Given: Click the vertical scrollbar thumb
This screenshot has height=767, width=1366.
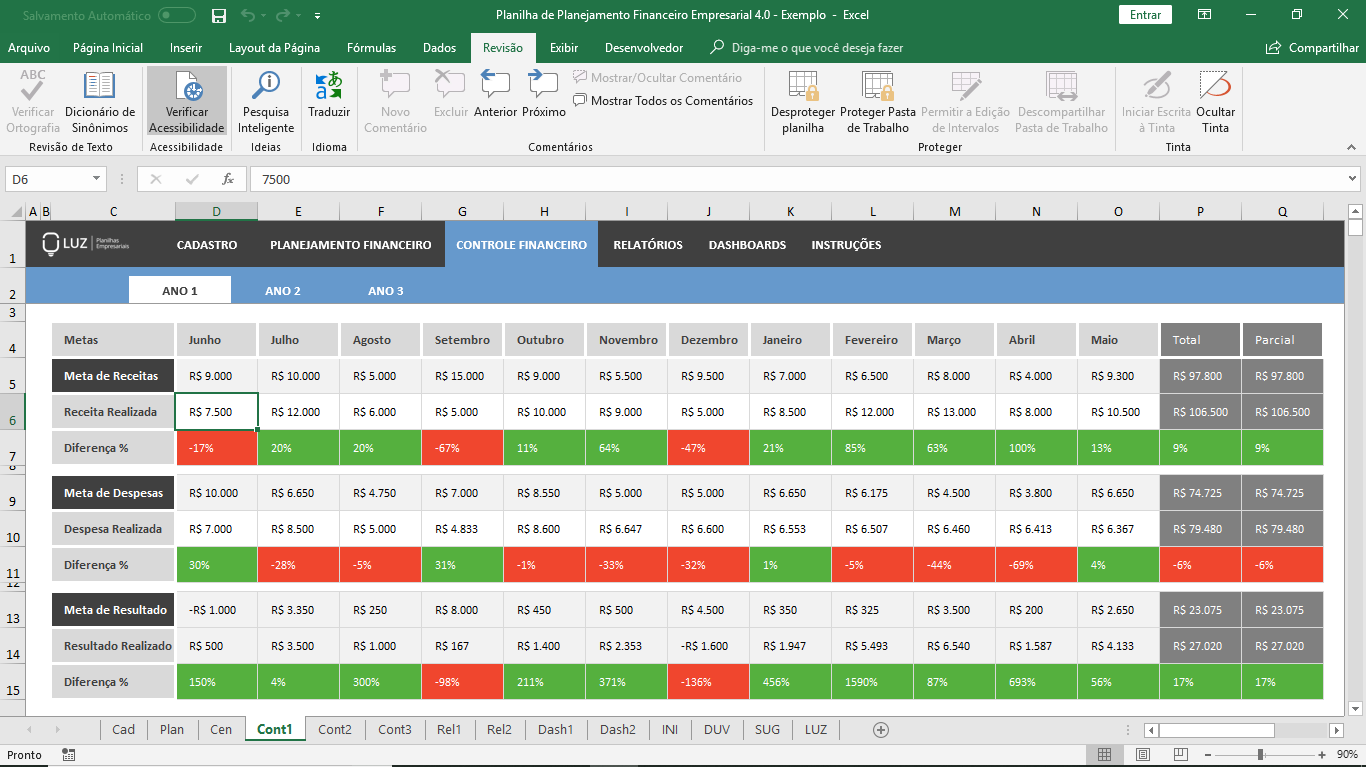Looking at the screenshot, I should [x=1355, y=227].
